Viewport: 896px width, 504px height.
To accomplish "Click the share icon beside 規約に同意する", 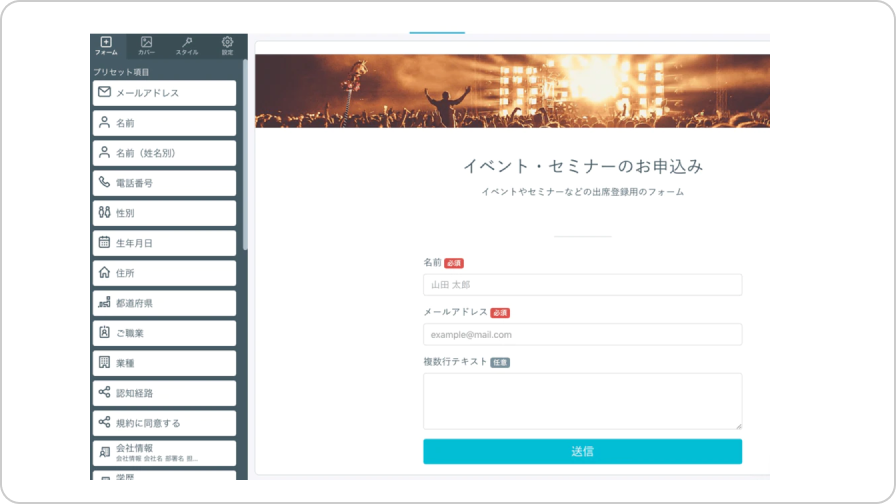I will click(x=104, y=422).
